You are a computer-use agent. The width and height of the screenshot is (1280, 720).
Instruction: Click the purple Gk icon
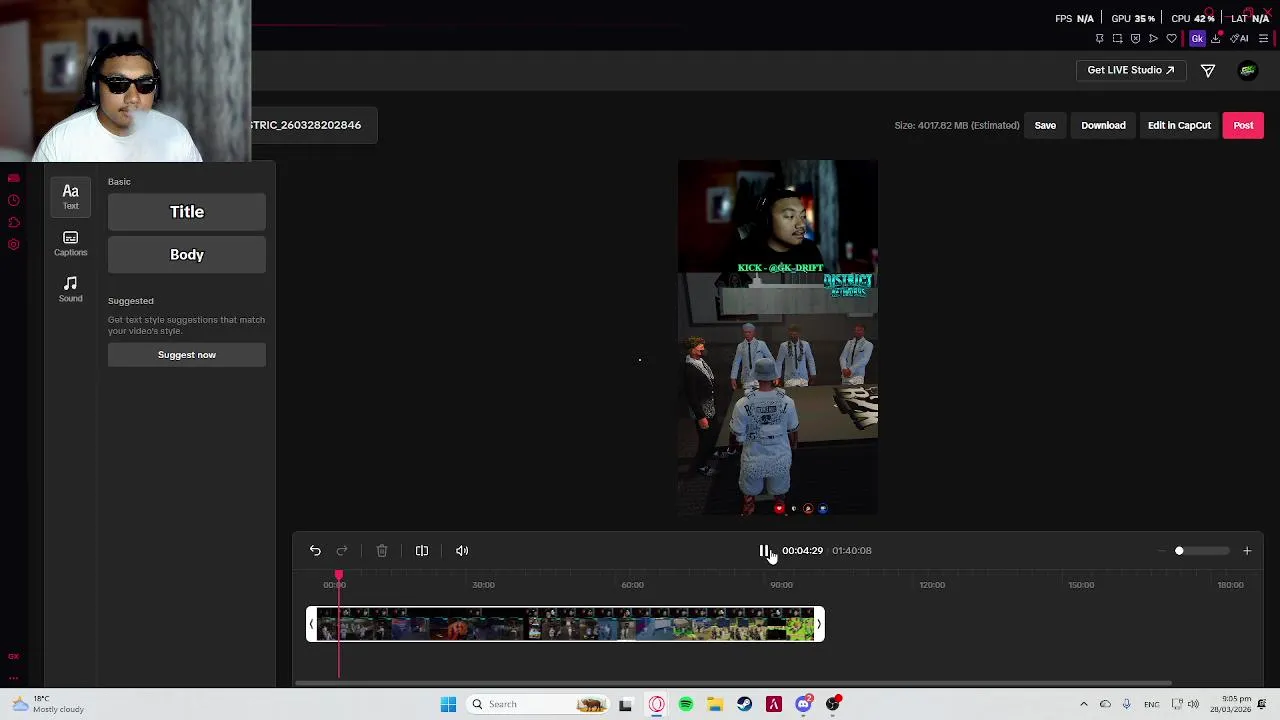coord(1197,39)
